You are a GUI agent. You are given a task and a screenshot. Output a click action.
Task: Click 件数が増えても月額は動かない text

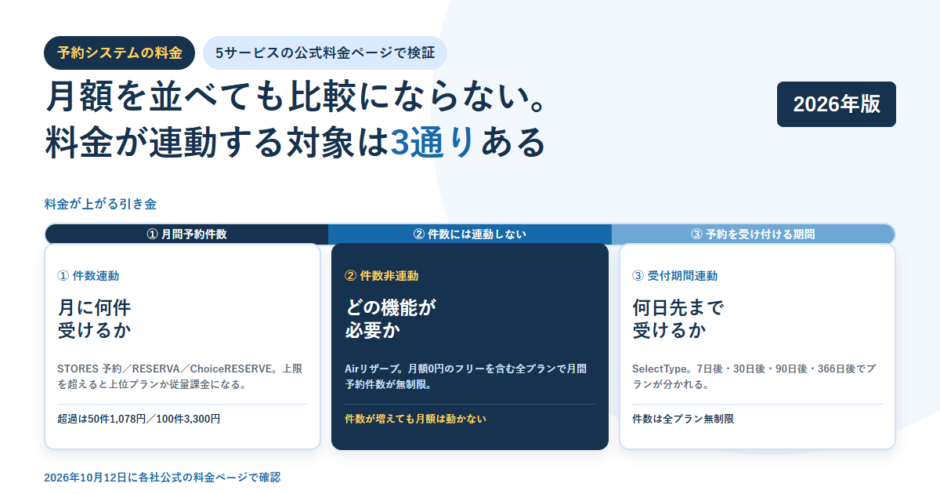coord(415,419)
